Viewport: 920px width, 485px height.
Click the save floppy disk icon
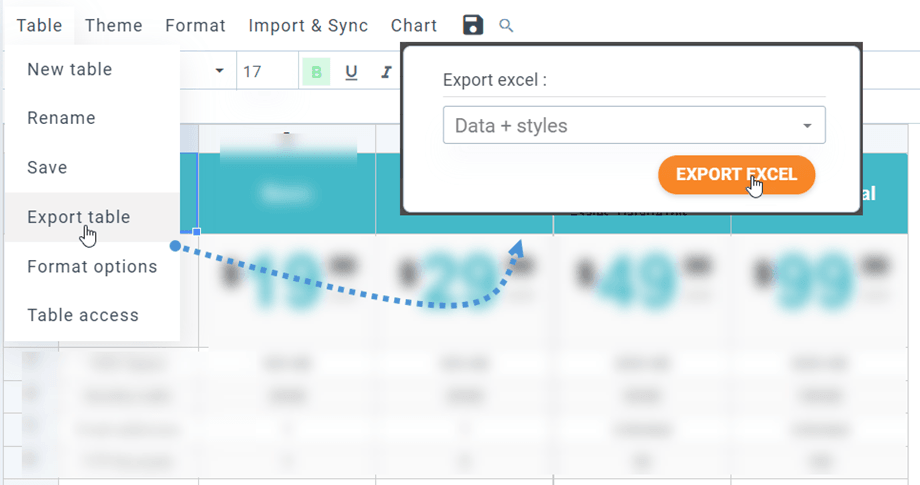pyautogui.click(x=473, y=25)
